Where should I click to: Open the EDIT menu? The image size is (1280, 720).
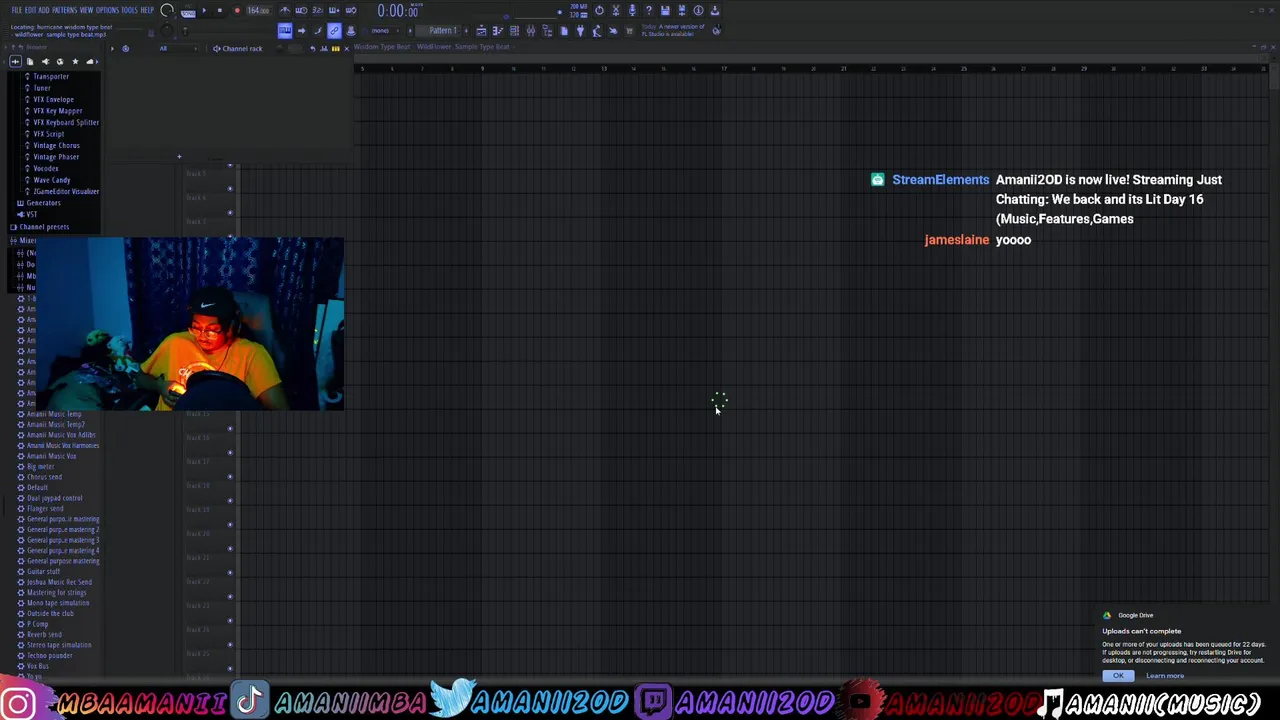point(31,10)
